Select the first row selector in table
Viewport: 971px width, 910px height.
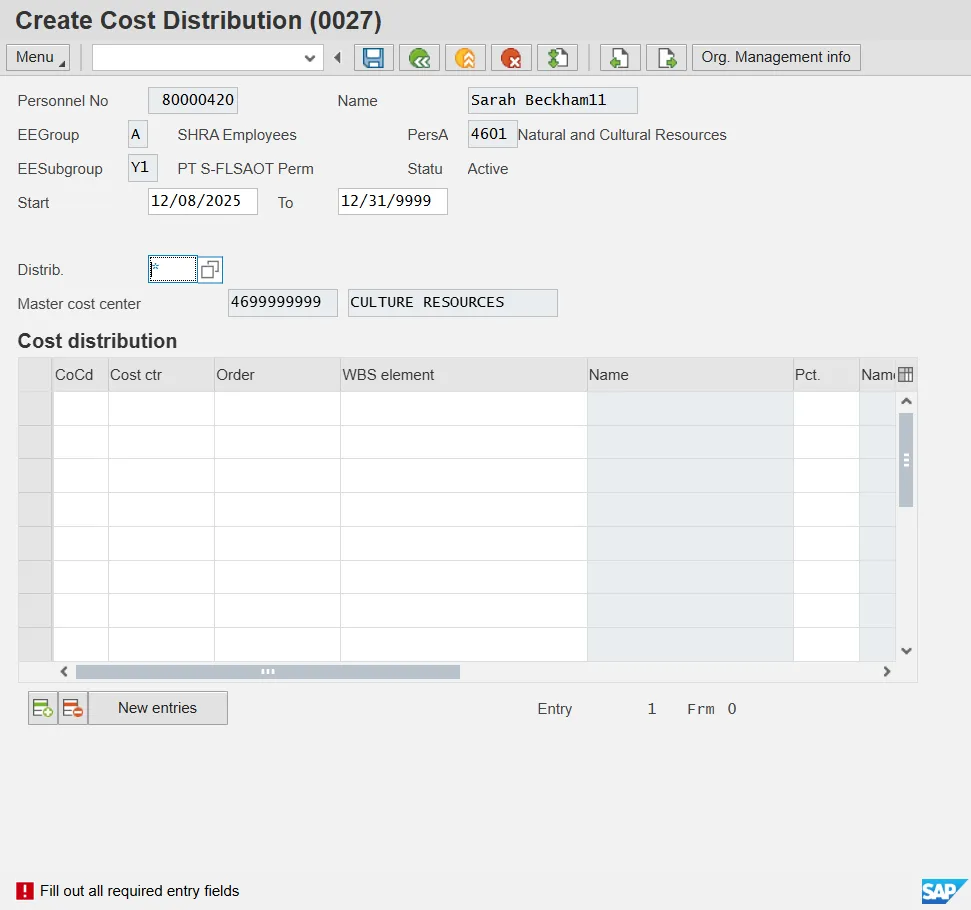coord(35,408)
